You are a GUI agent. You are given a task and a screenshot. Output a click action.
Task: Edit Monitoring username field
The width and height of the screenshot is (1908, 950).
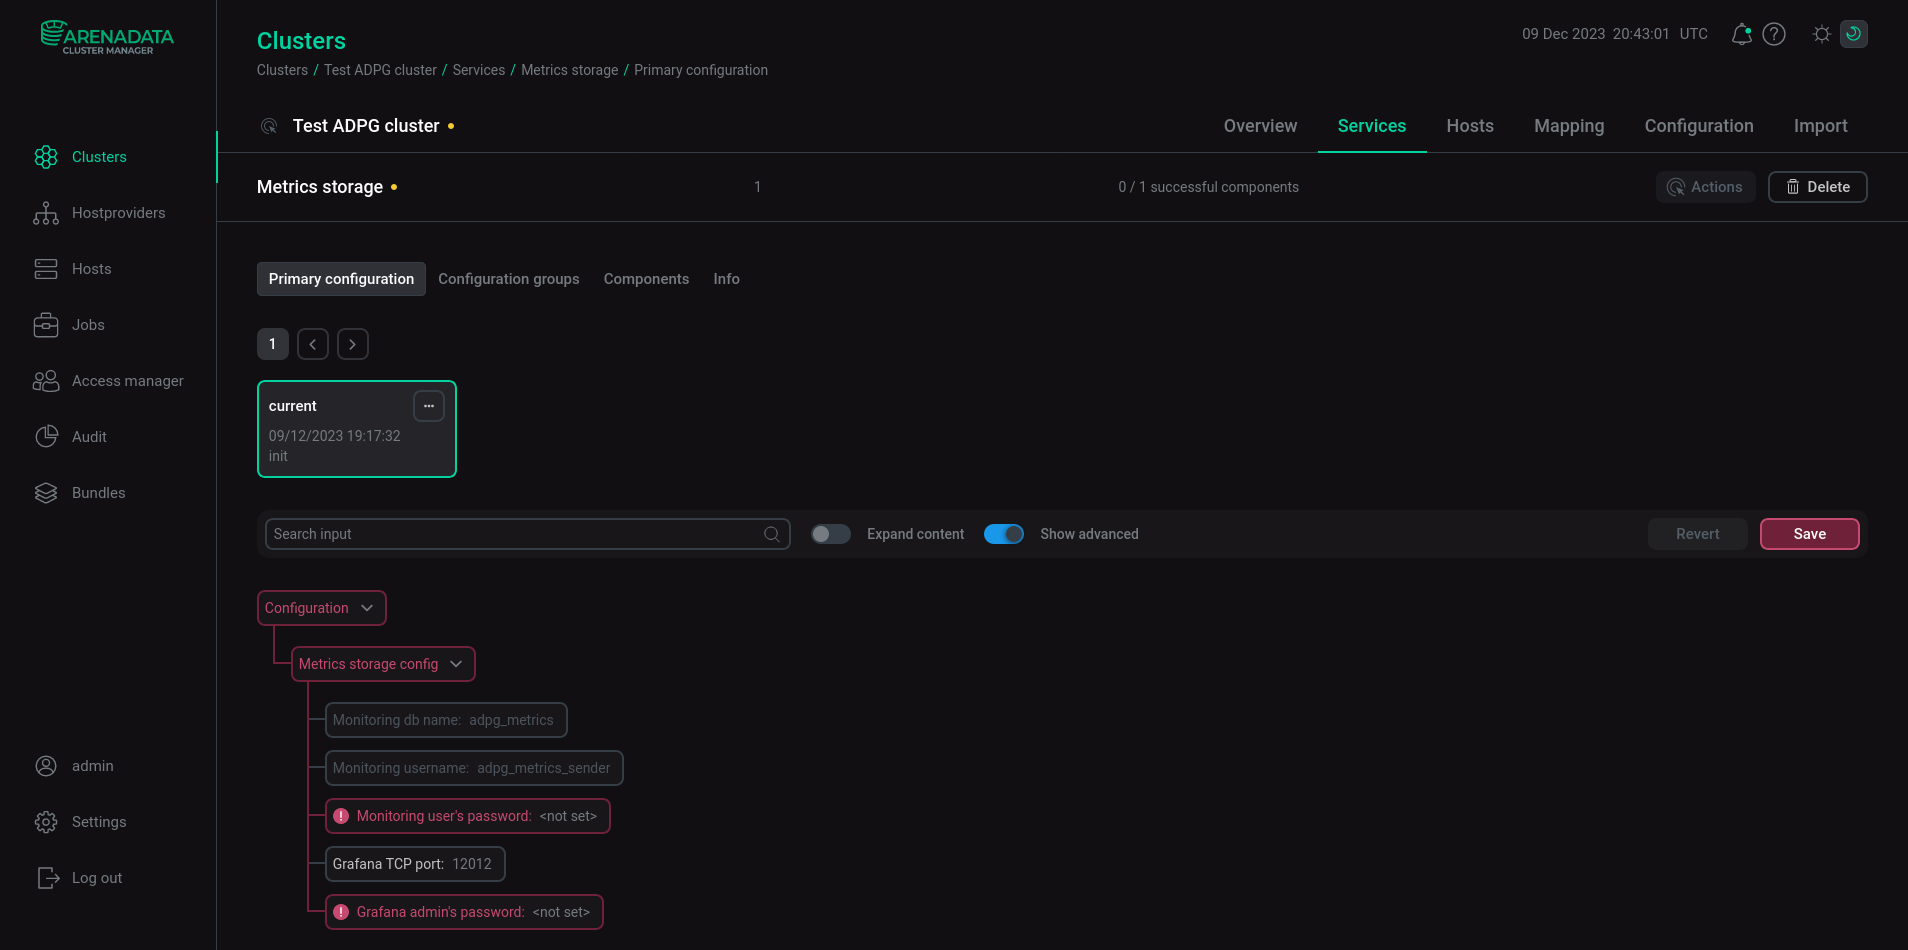point(474,768)
